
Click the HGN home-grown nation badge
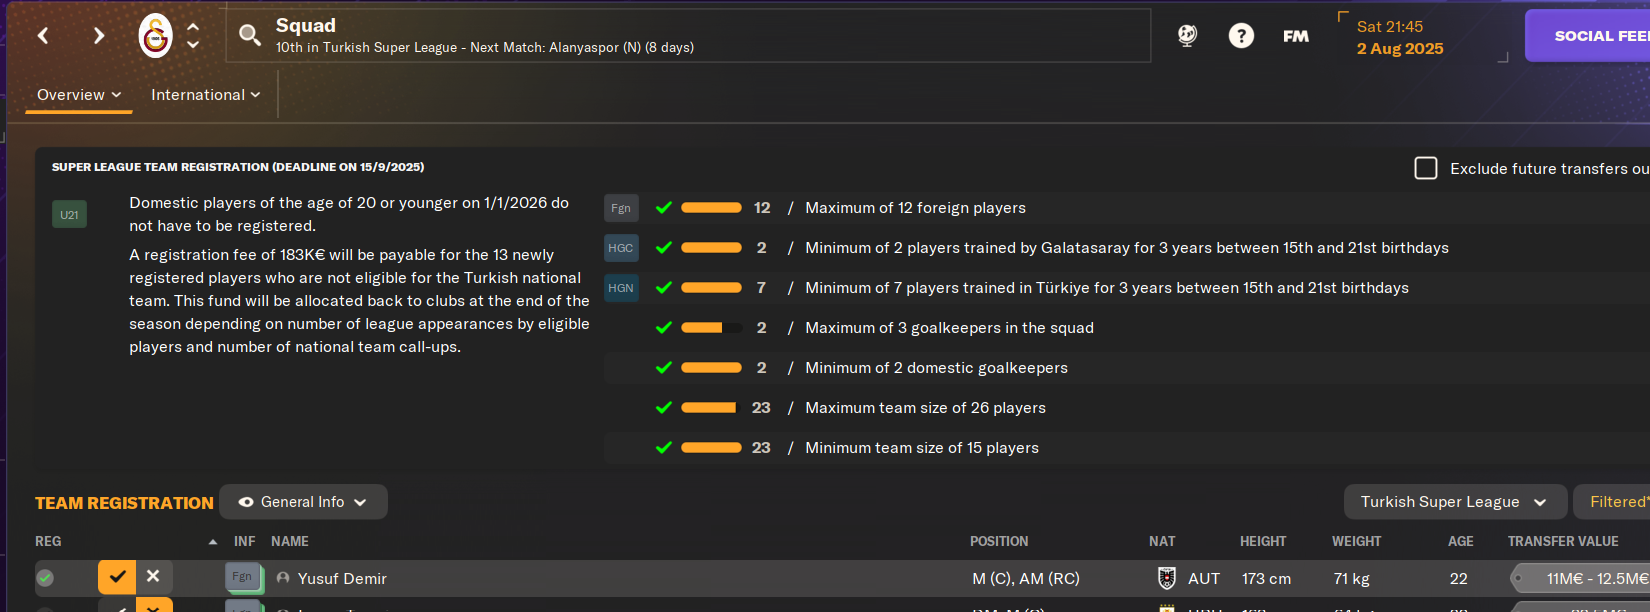click(621, 288)
